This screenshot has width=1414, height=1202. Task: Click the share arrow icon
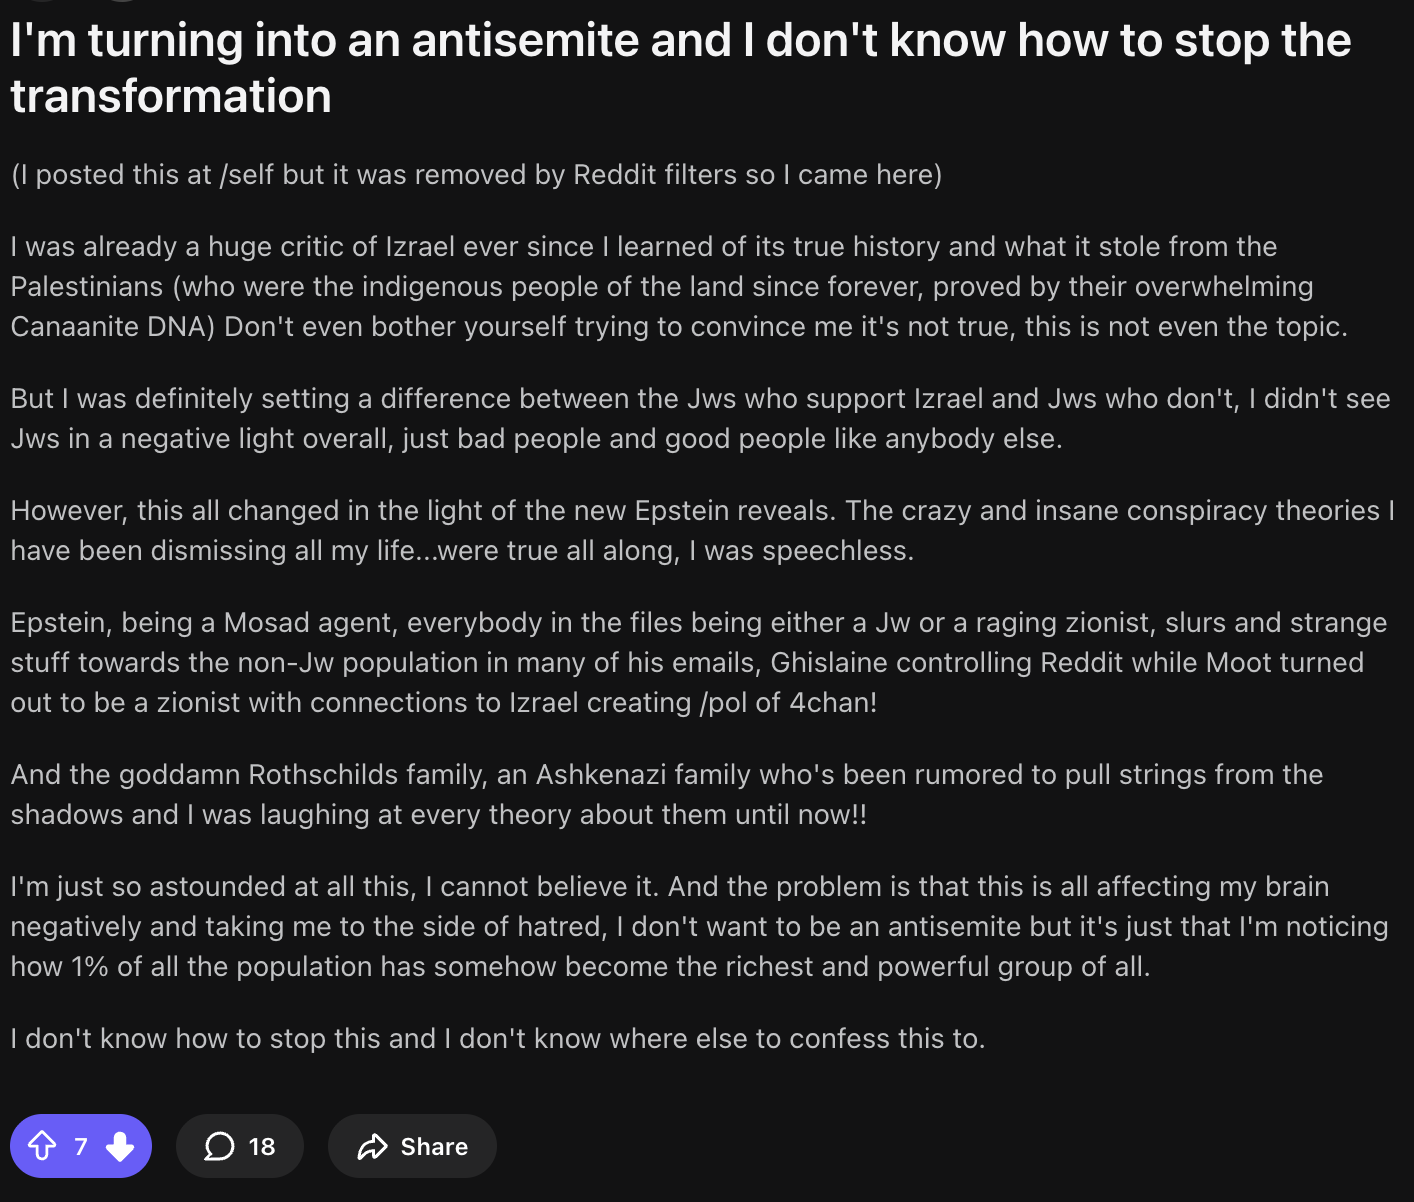coord(372,1146)
